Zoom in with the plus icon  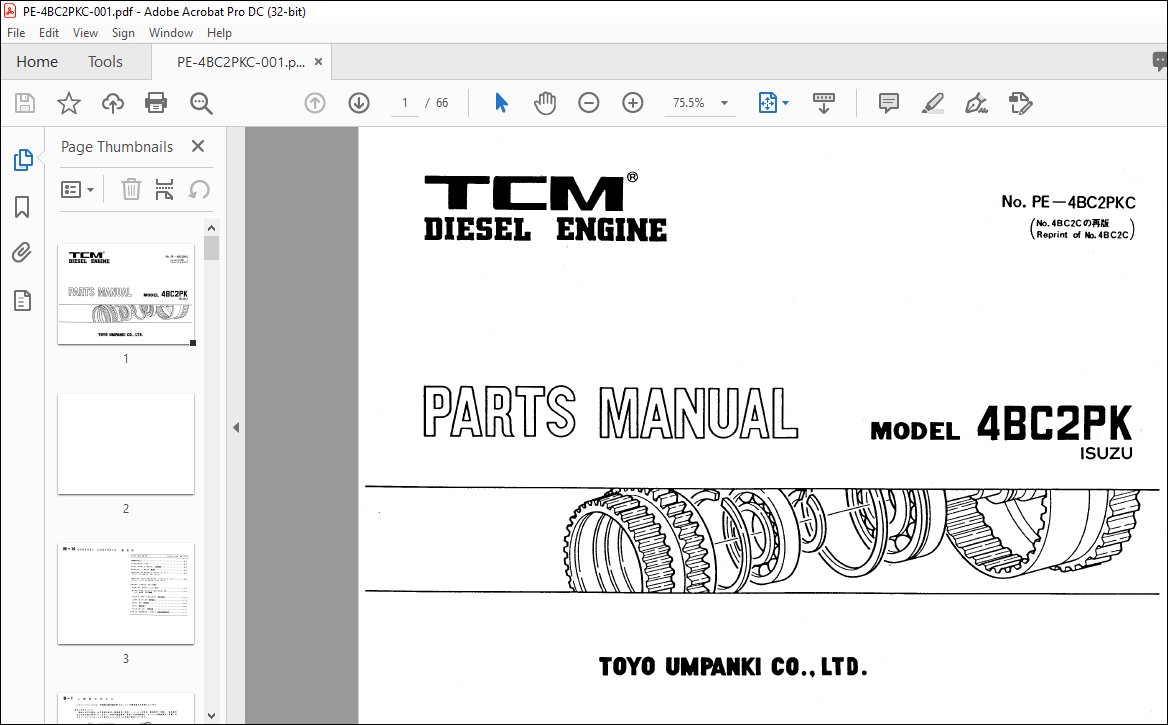(632, 103)
